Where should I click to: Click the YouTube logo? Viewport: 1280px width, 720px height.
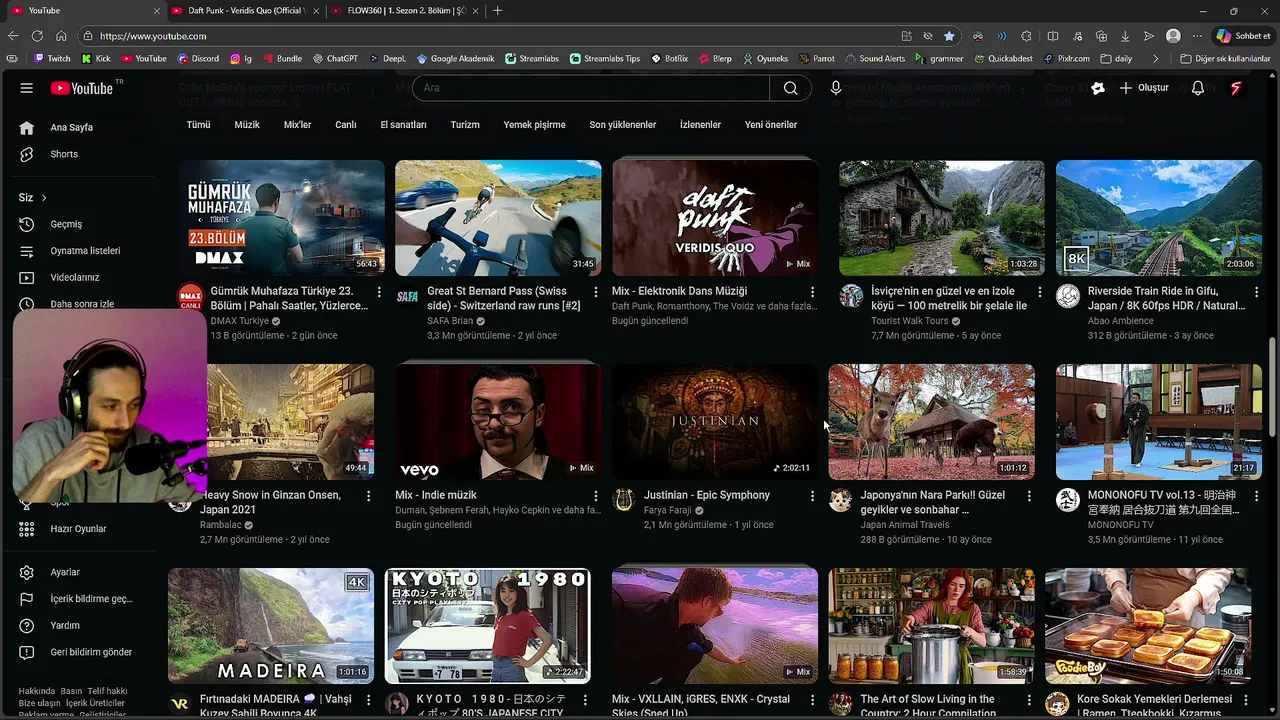point(82,88)
